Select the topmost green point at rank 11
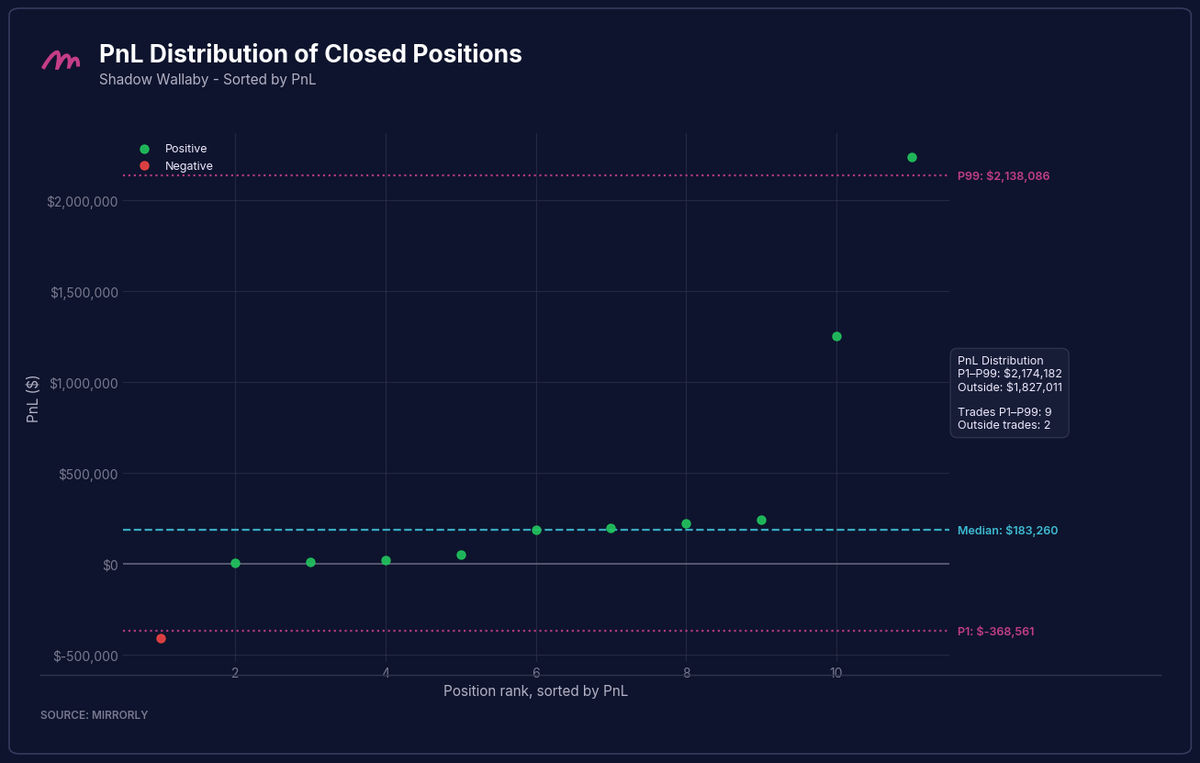 [x=912, y=157]
